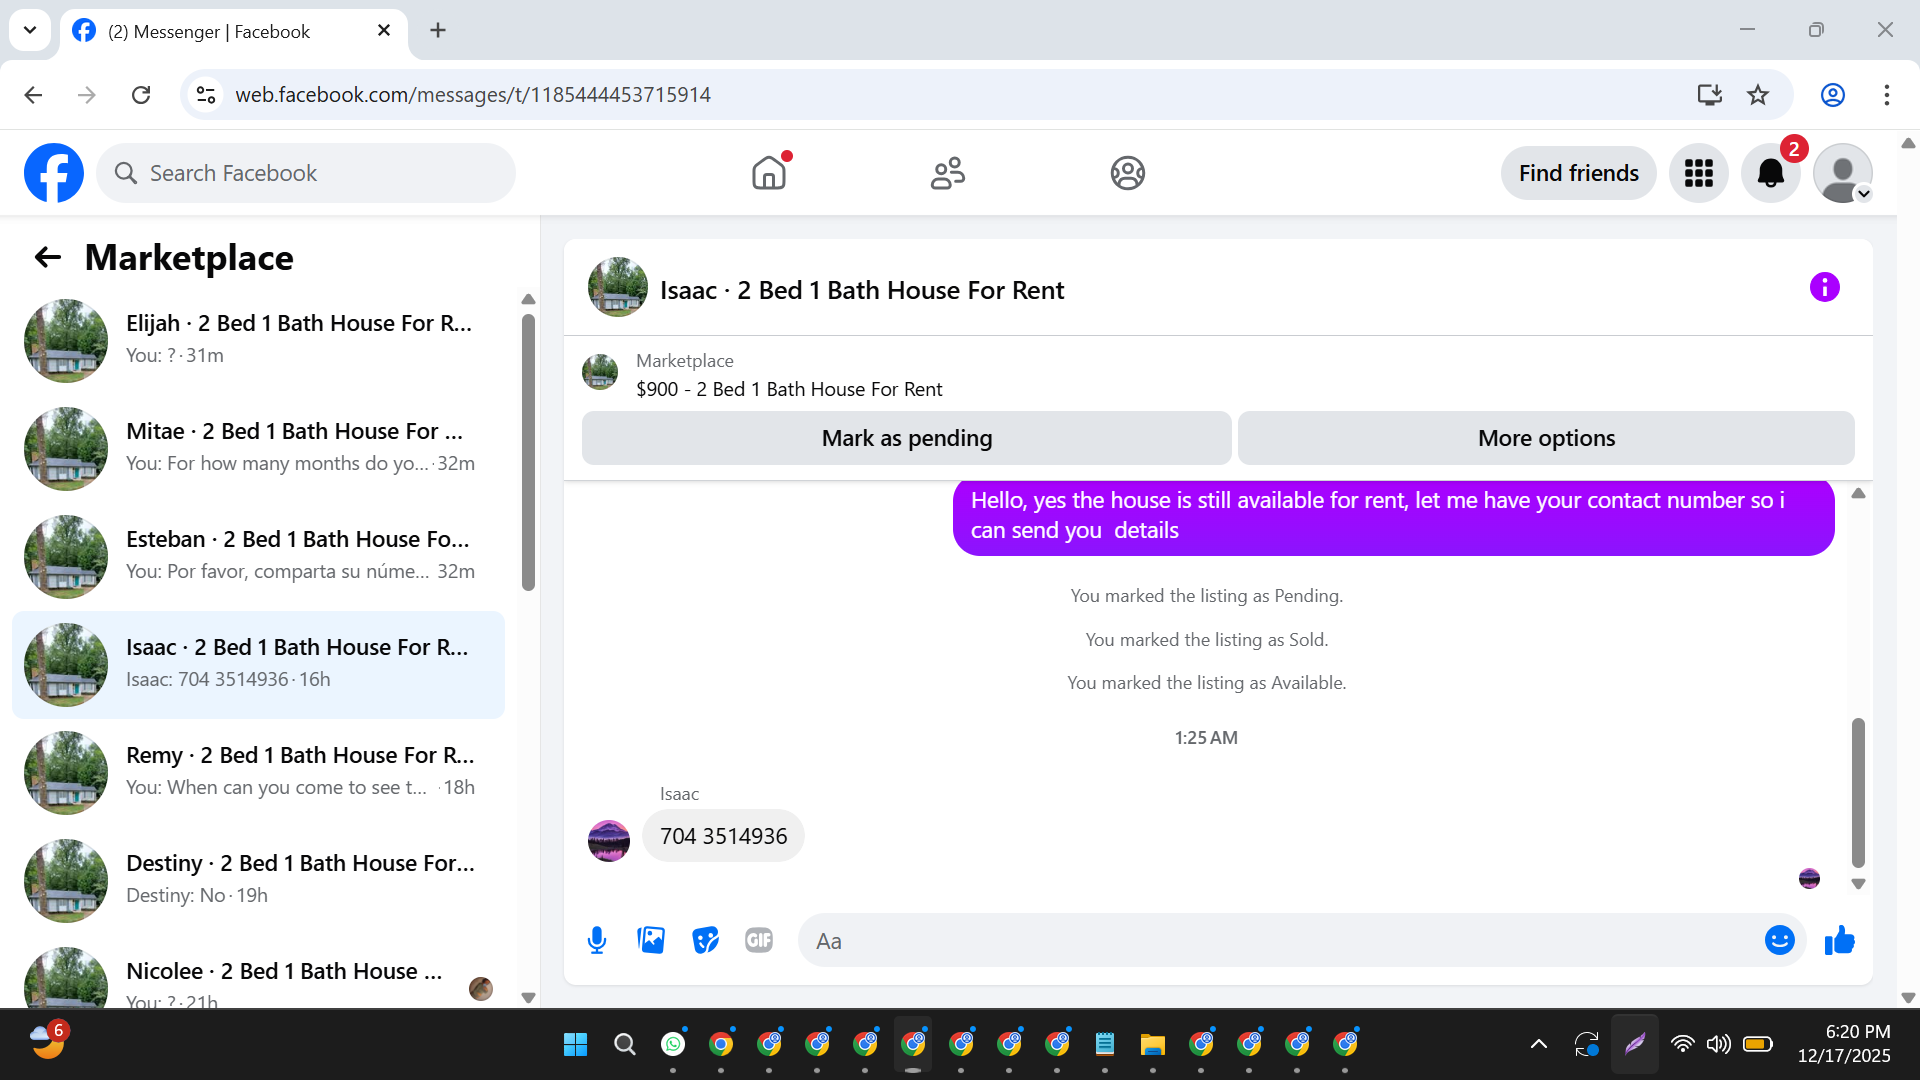This screenshot has width=1920, height=1080.
Task: Show hidden system tray icons
Action: click(x=1539, y=1045)
